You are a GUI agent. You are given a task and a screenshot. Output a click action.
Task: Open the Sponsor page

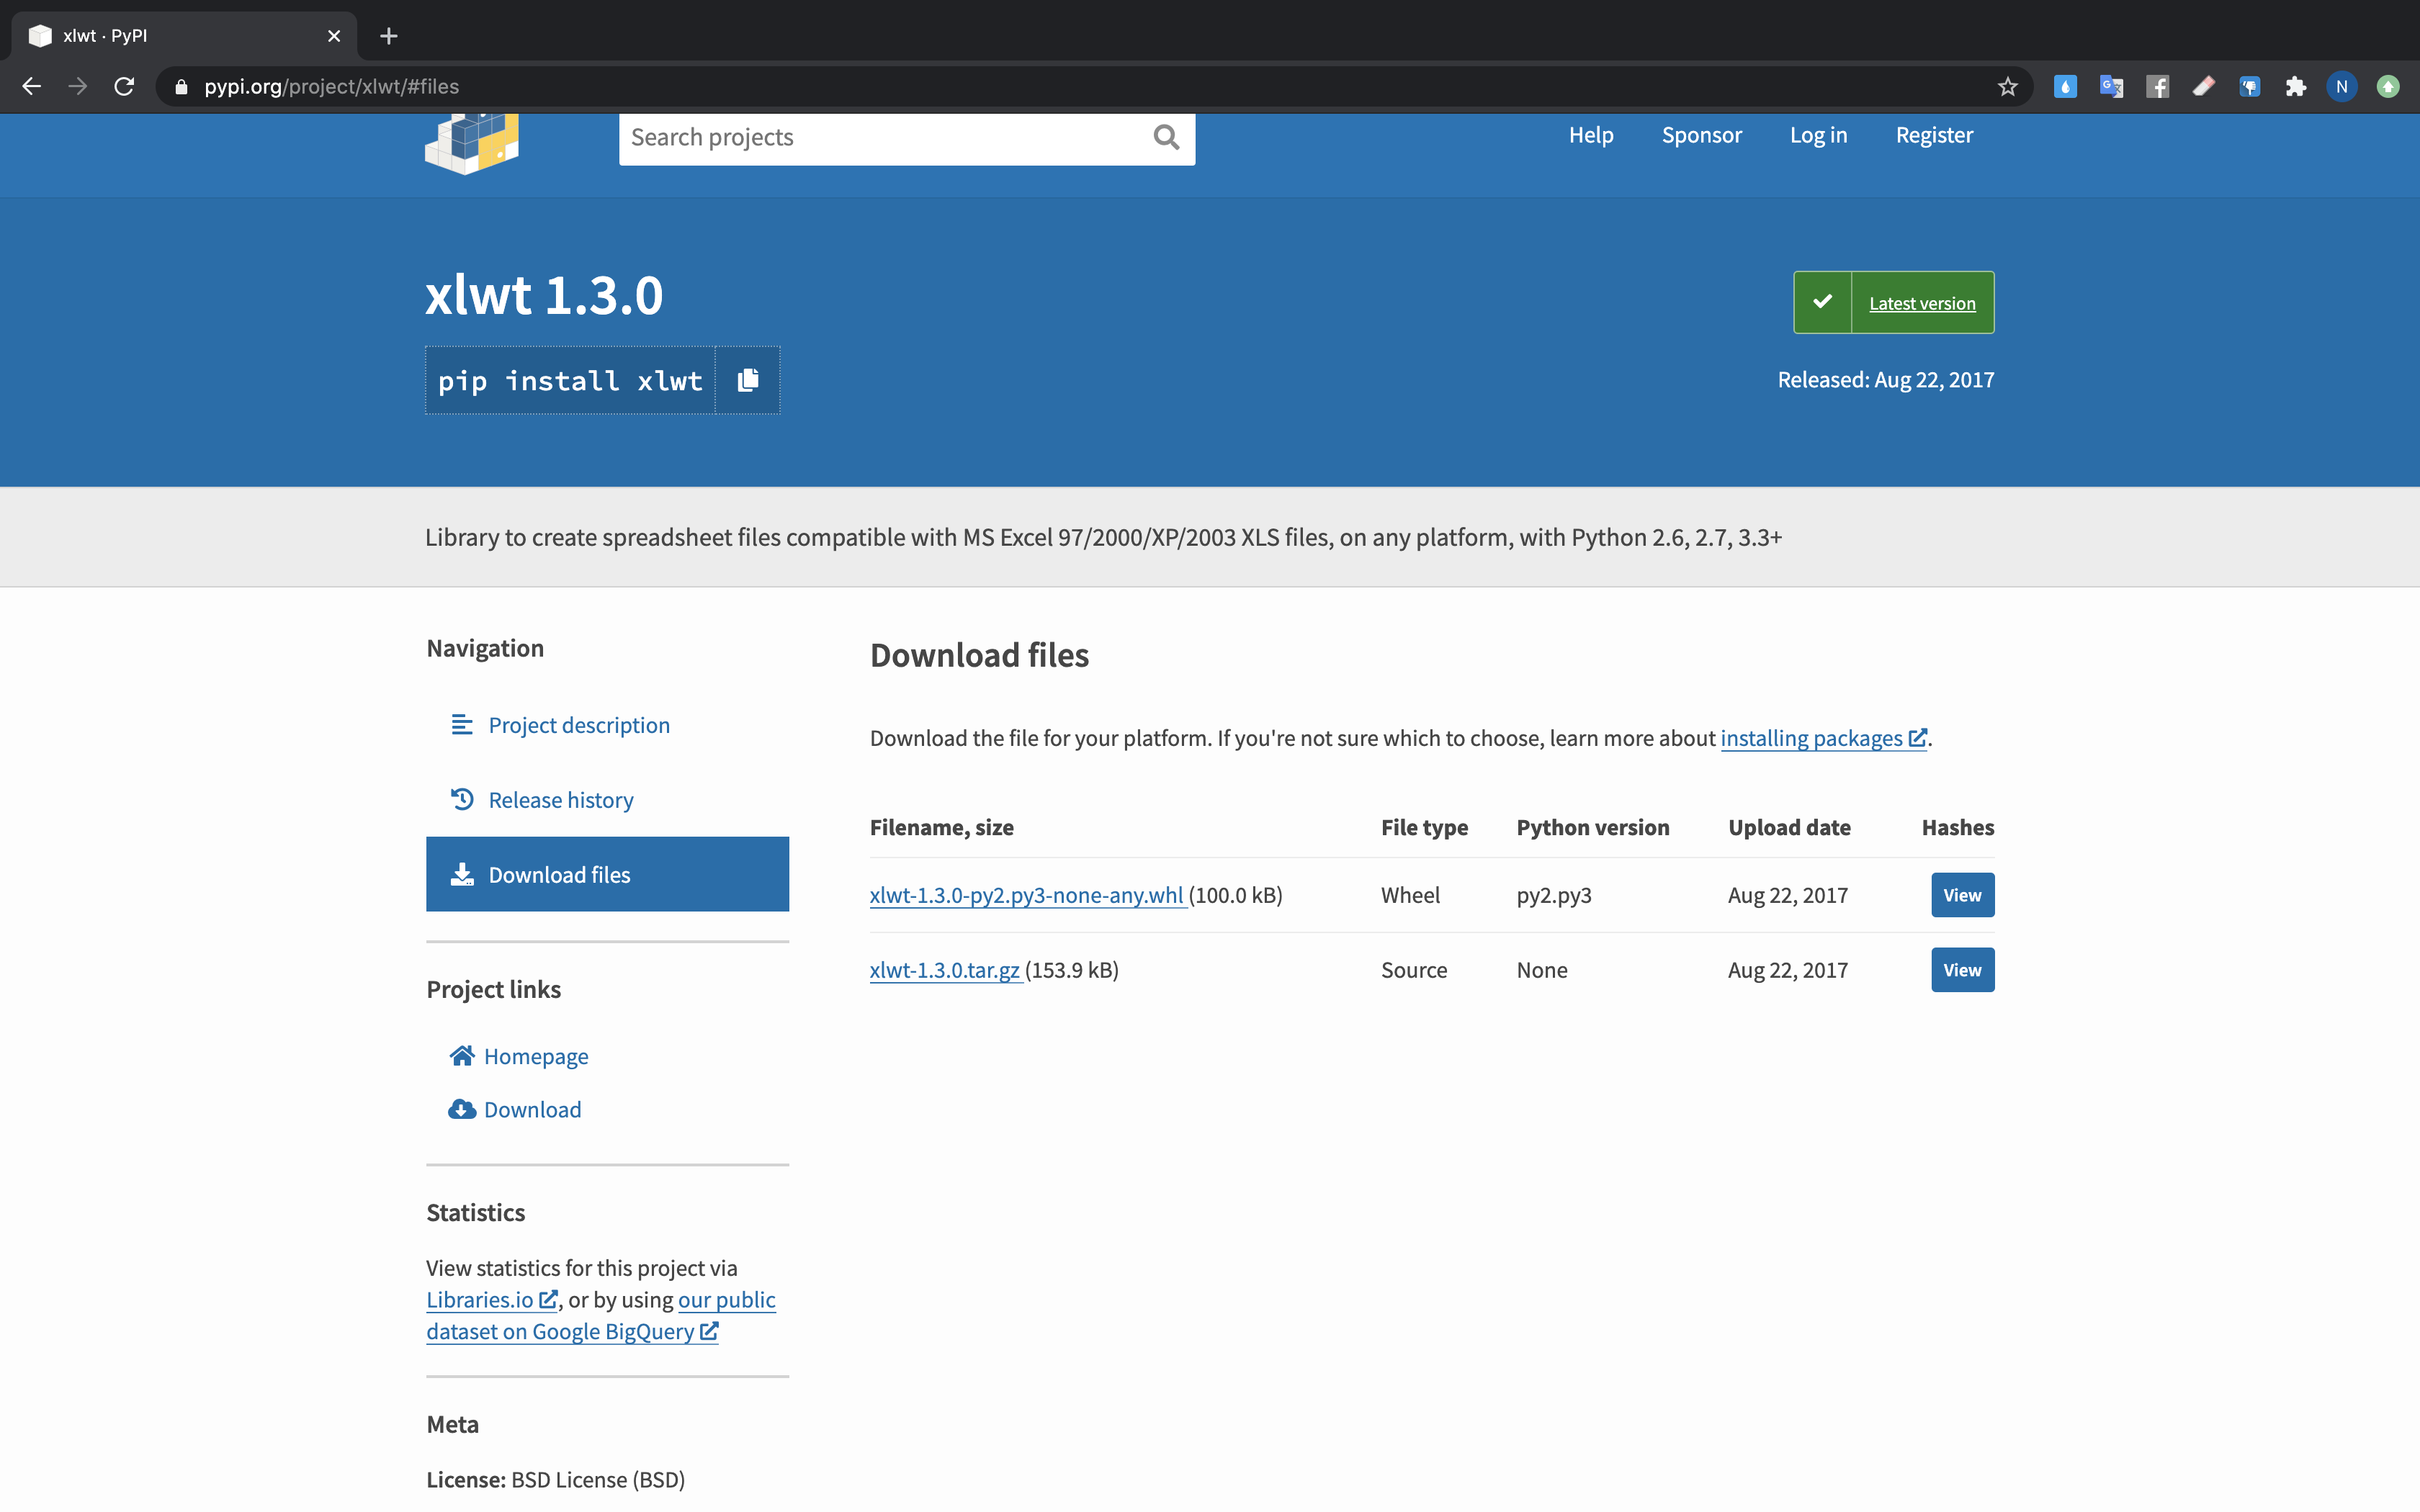pyautogui.click(x=1701, y=135)
